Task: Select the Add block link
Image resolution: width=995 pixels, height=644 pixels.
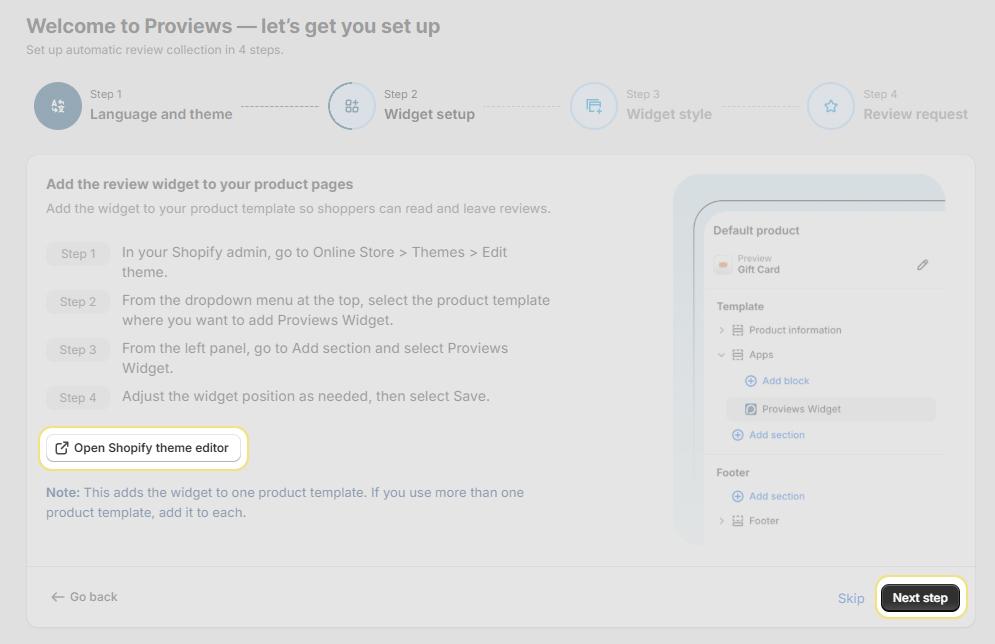Action: (786, 381)
